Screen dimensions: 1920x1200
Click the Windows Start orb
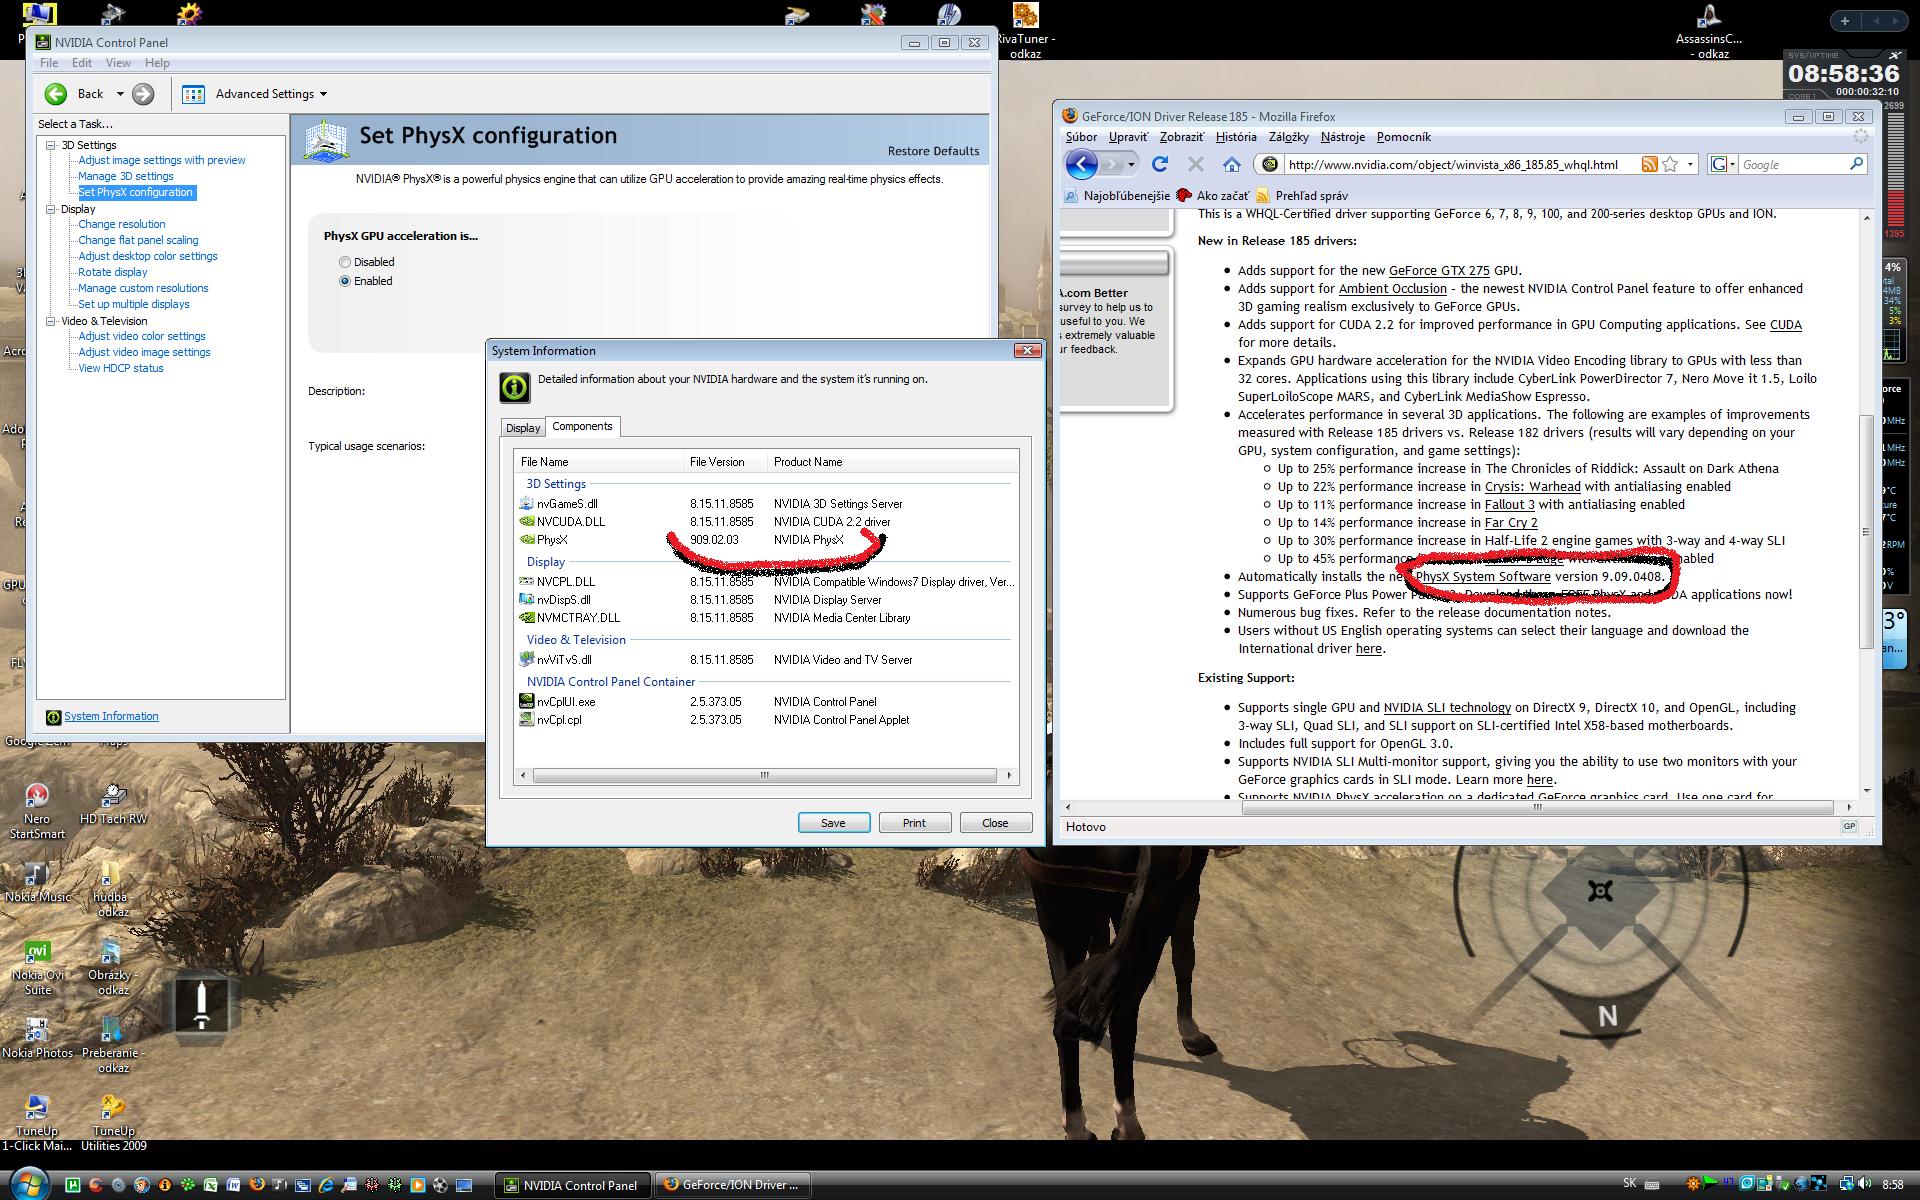[27, 1184]
